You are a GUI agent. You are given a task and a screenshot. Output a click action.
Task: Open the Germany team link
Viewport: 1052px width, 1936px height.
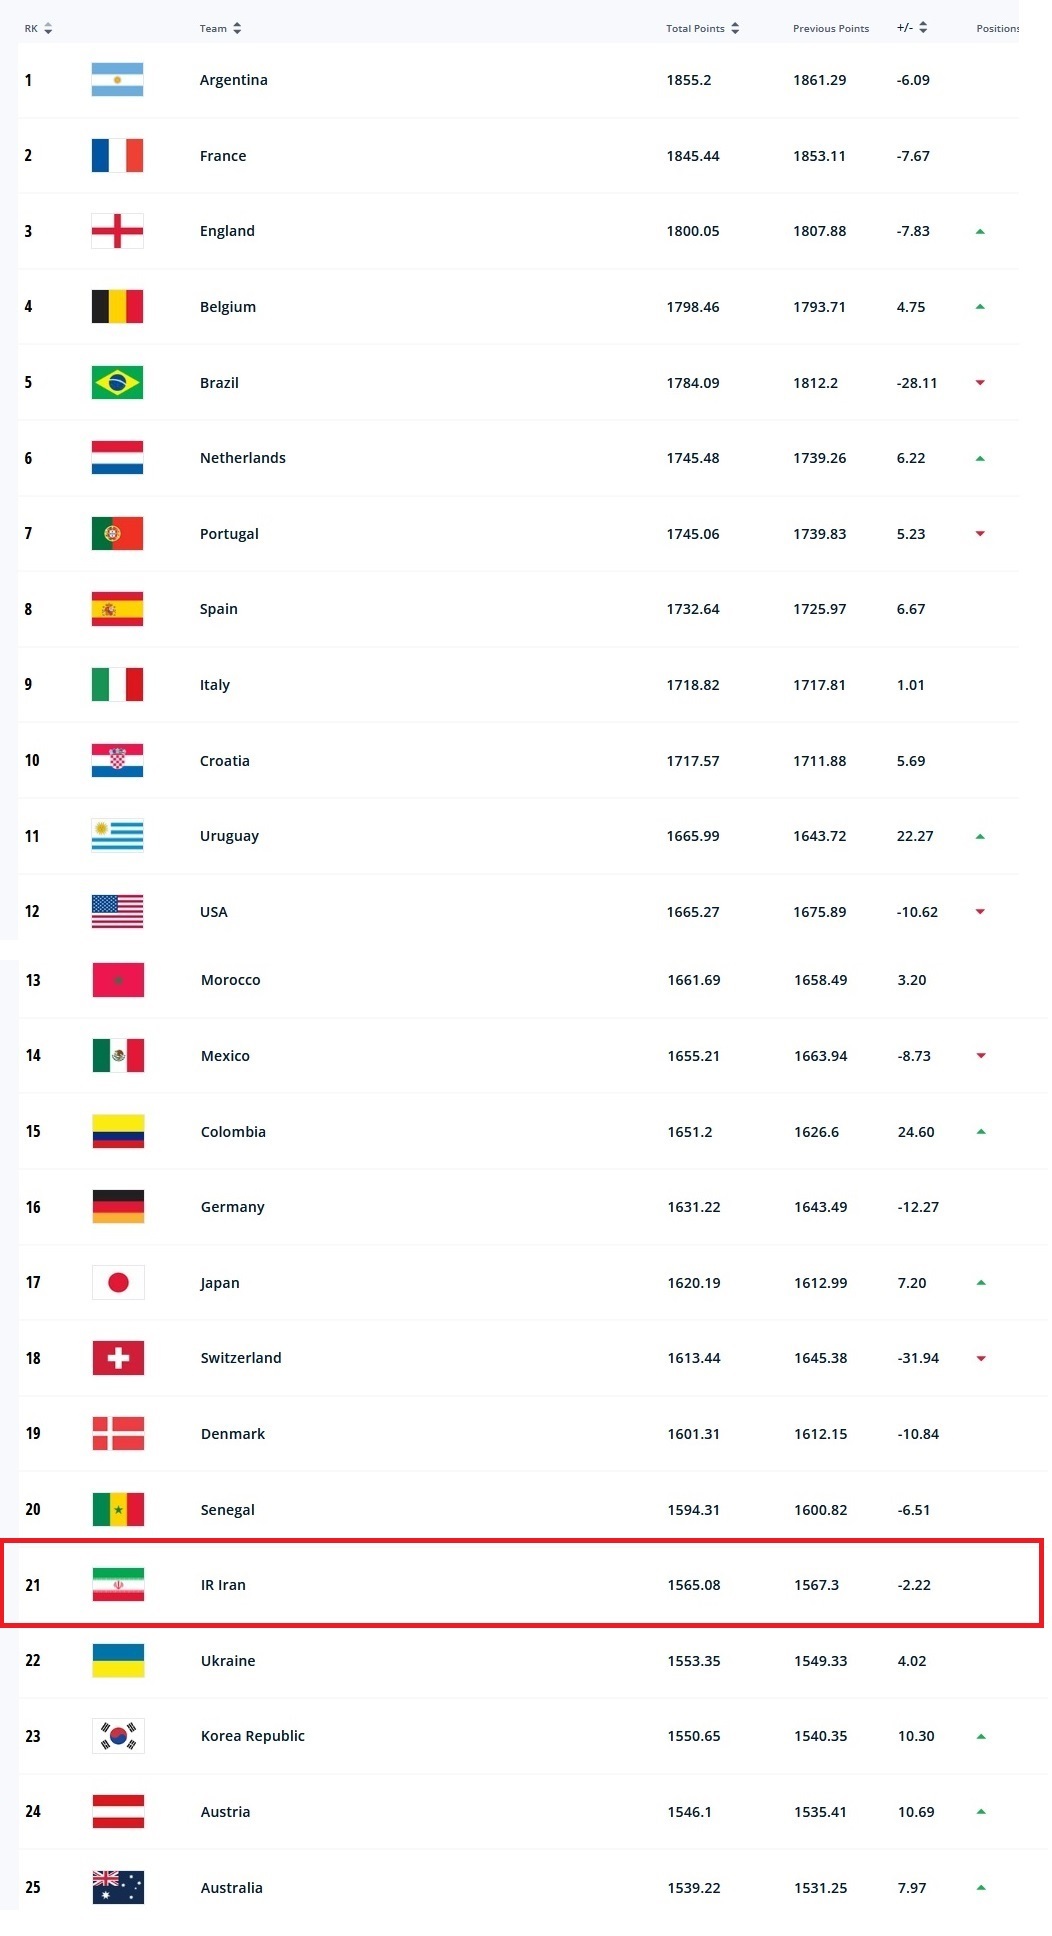[232, 1207]
